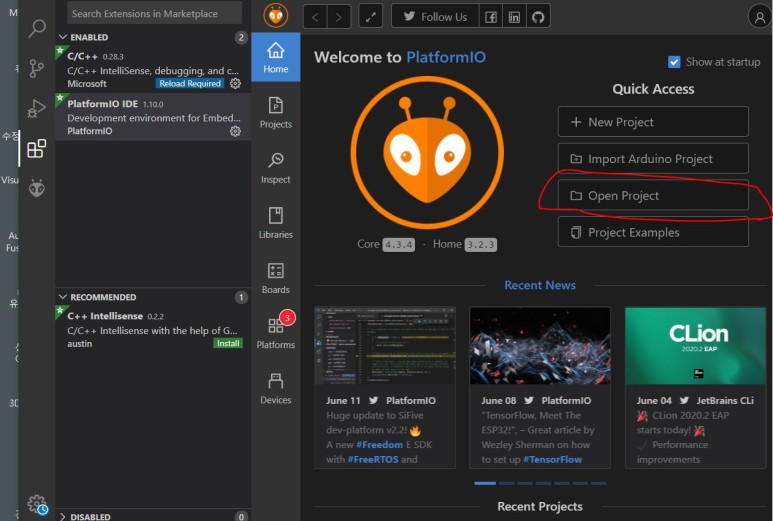Click the C/C++ extension settings gear
Viewport: 773px width, 521px height.
(236, 83)
